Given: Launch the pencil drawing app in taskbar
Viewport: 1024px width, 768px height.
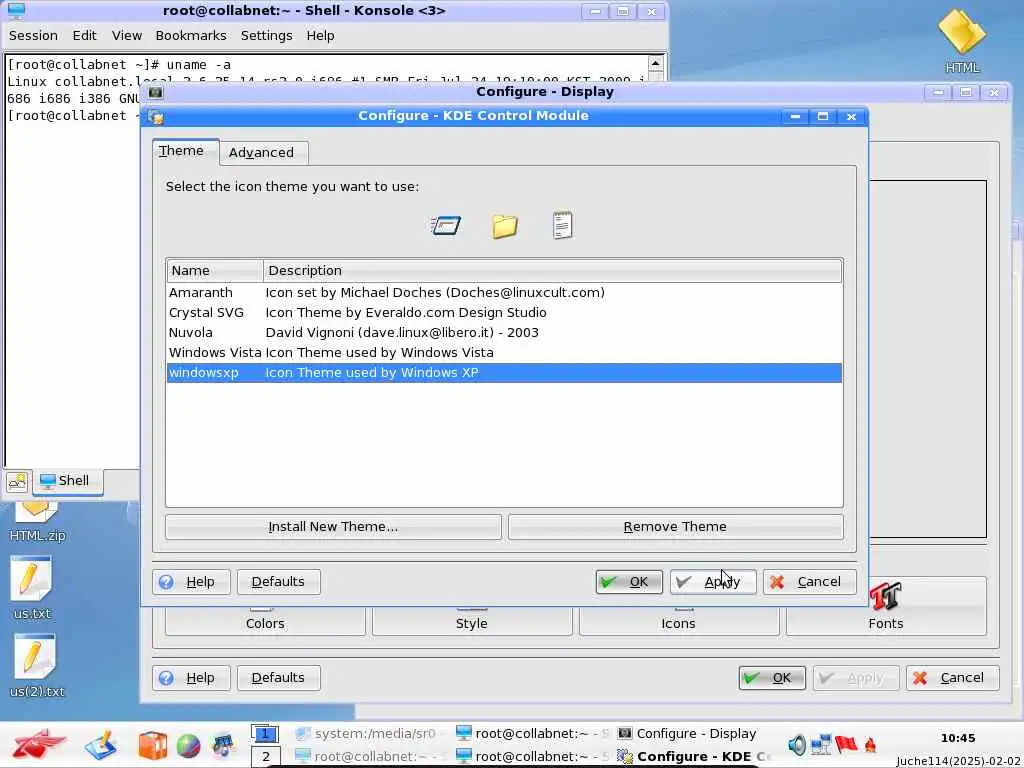Looking at the screenshot, I should pyautogui.click(x=101, y=744).
